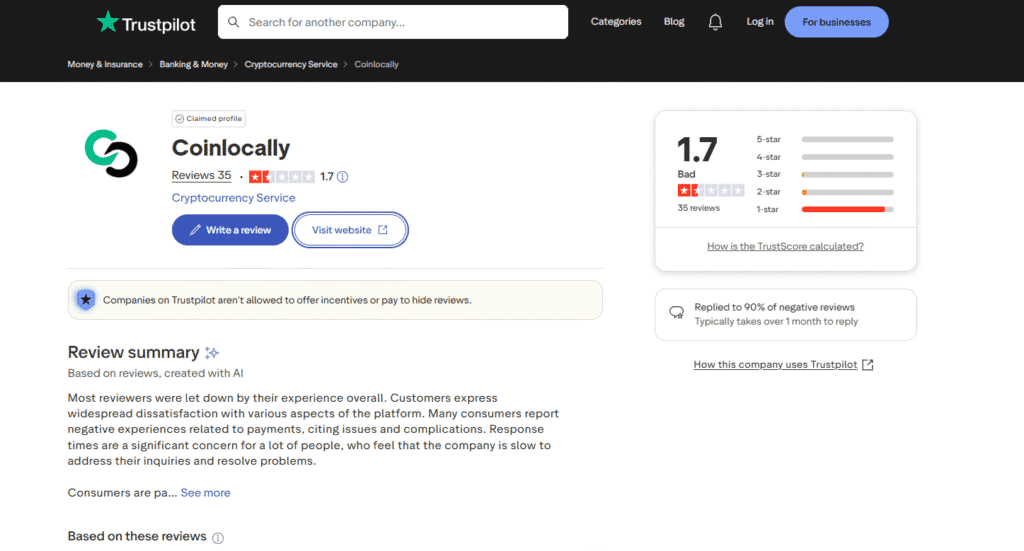Click the Coinlocally company logo

[x=111, y=154]
